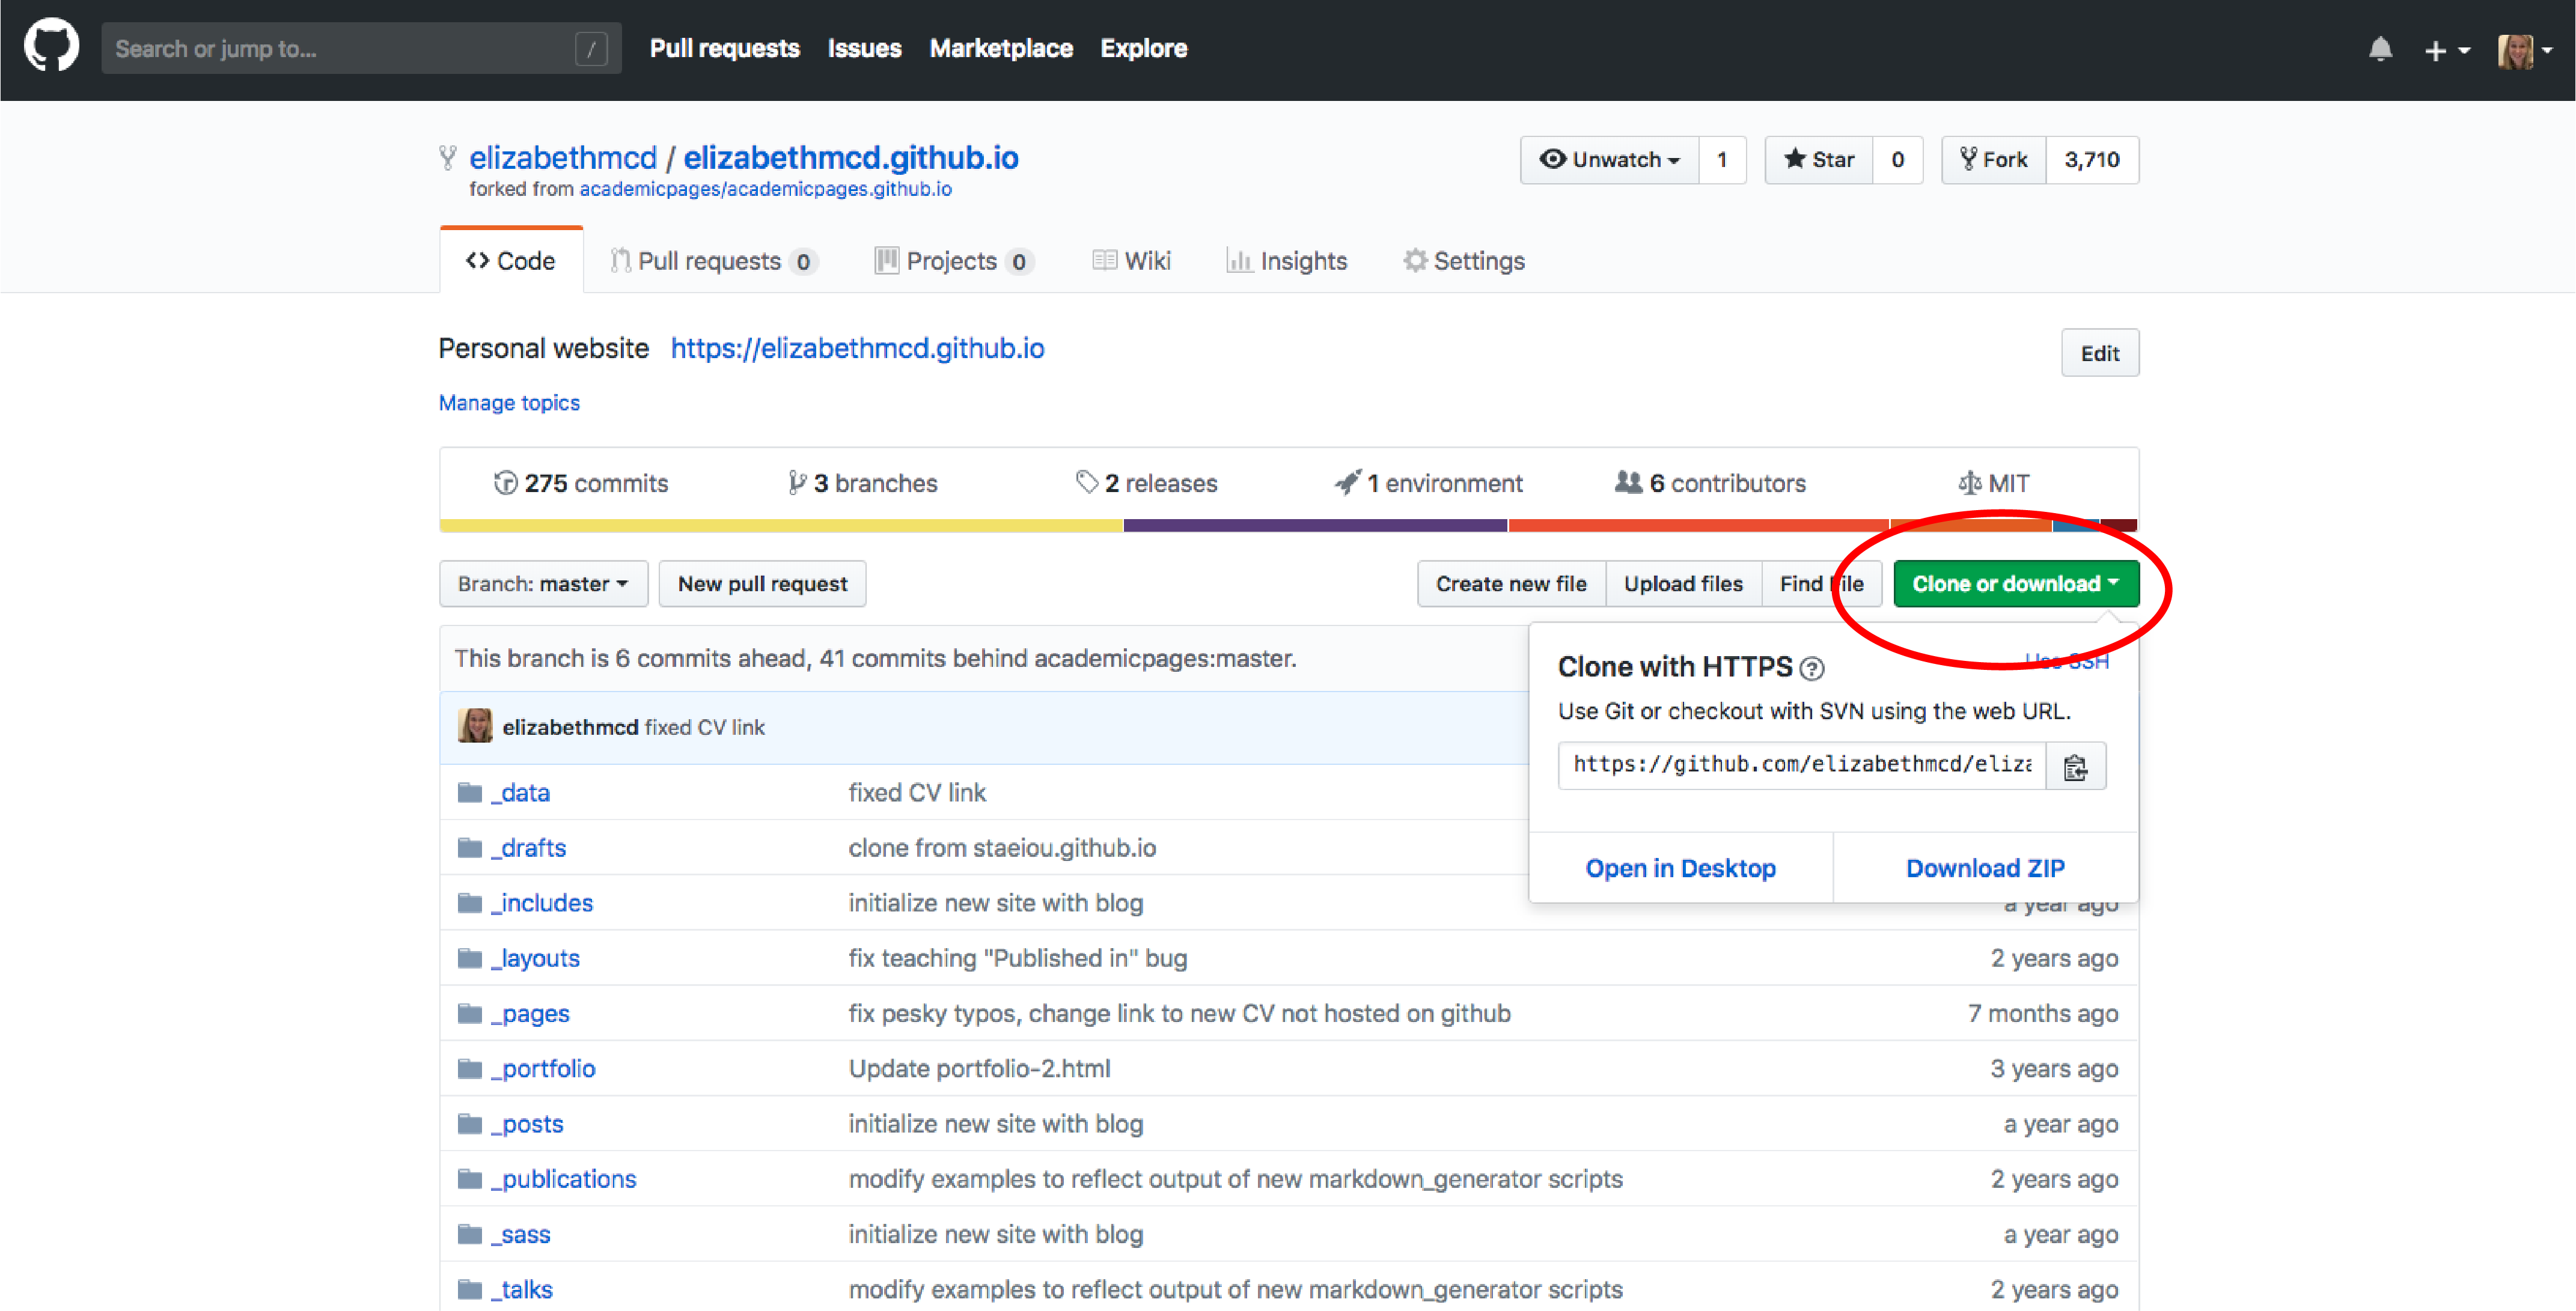
Task: Open the MIT license
Action: pos(1993,483)
